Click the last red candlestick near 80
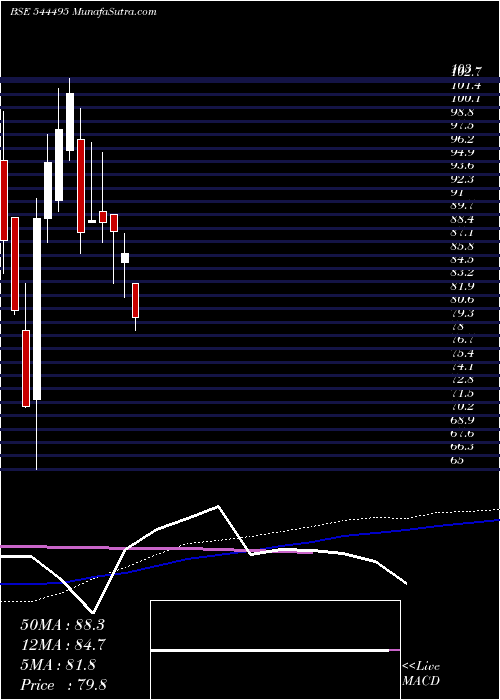 coord(135,300)
